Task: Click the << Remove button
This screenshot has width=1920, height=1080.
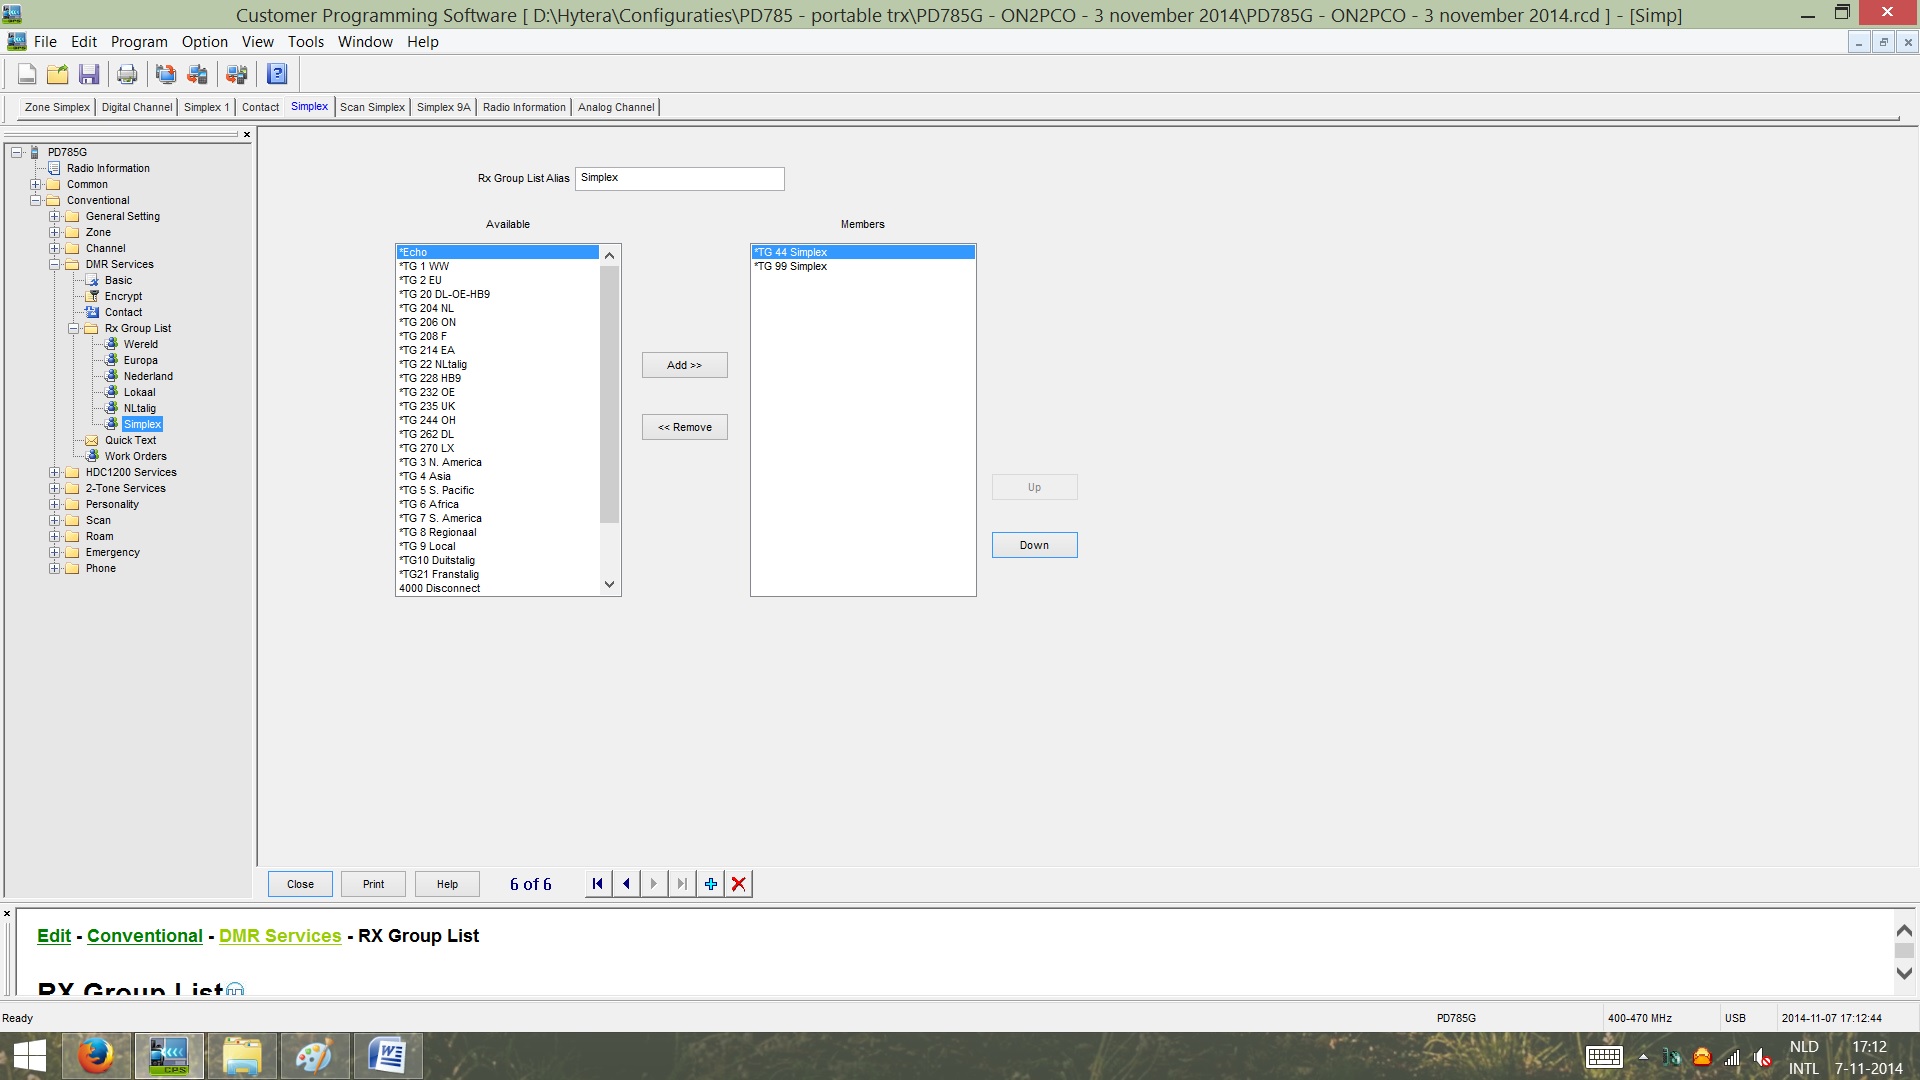Action: pyautogui.click(x=685, y=427)
